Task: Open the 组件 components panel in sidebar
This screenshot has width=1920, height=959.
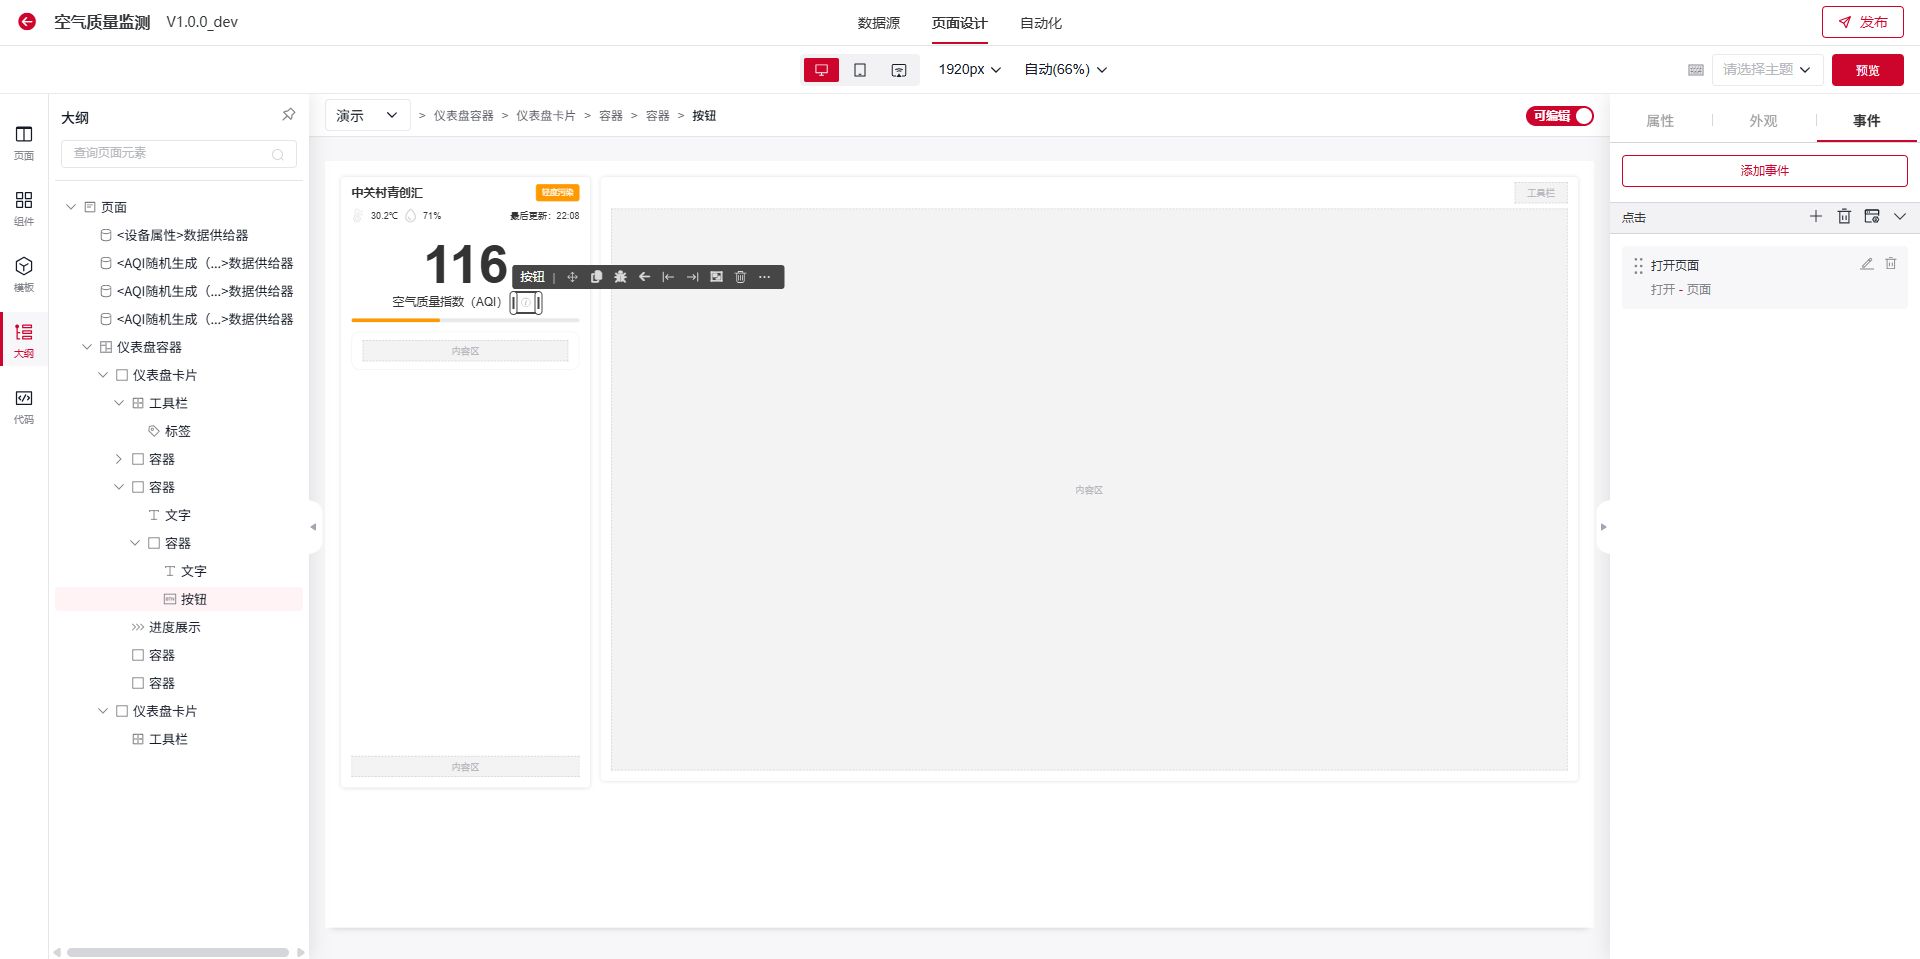Action: [x=24, y=208]
